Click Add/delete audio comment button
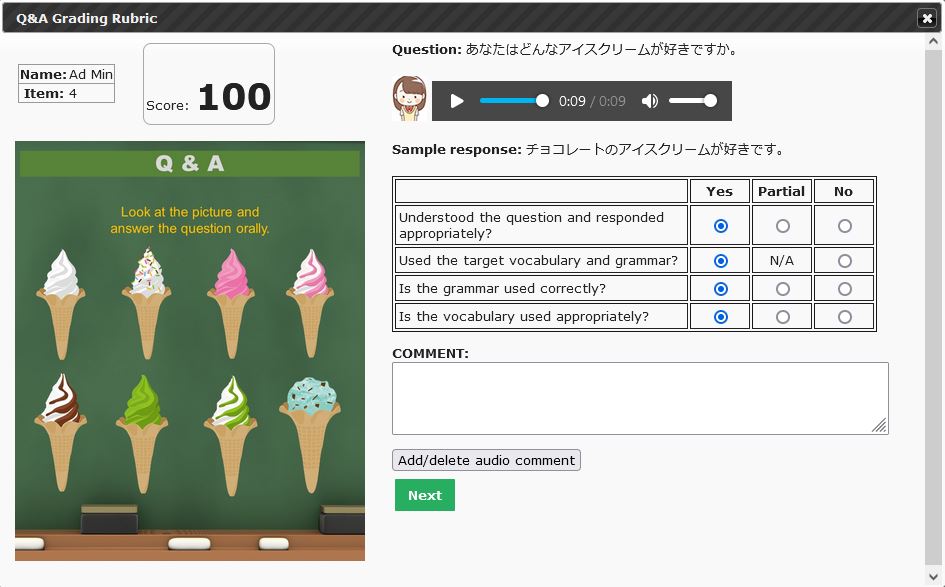The width and height of the screenshot is (945, 587). (486, 460)
